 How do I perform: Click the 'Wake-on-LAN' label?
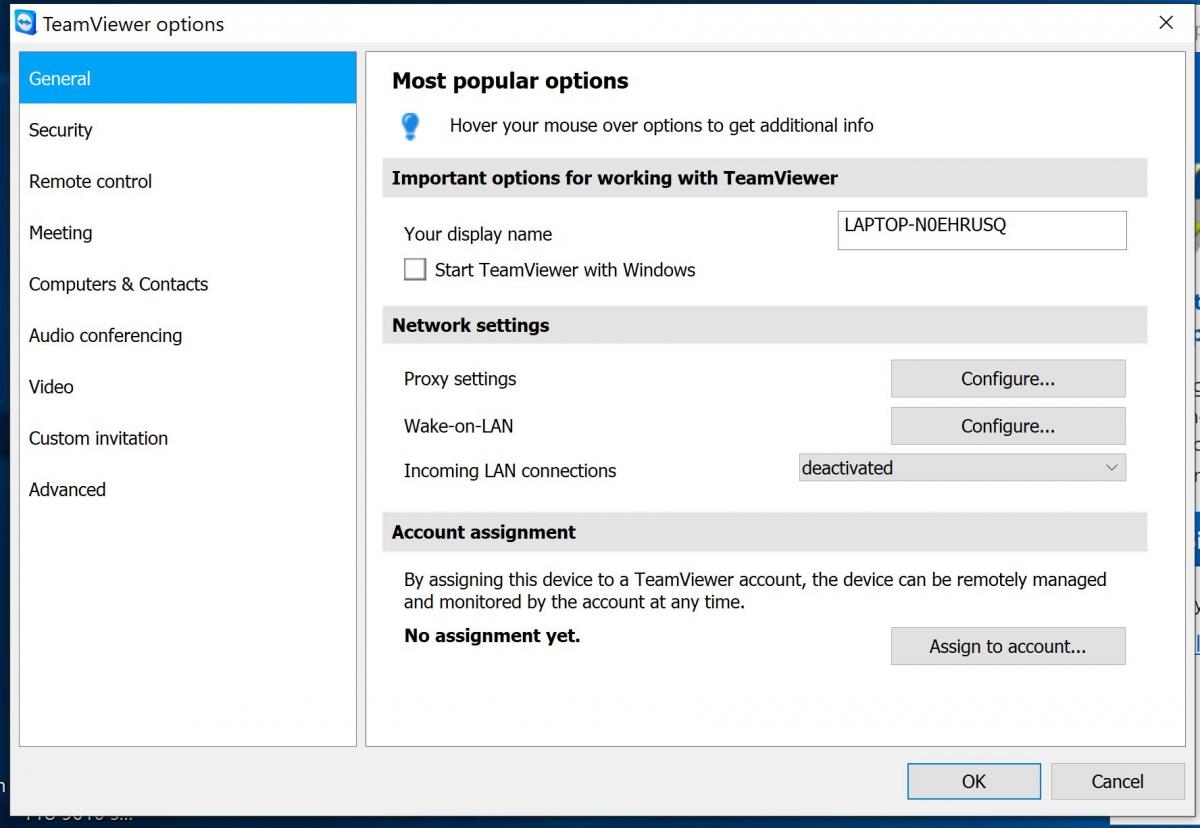click(458, 426)
